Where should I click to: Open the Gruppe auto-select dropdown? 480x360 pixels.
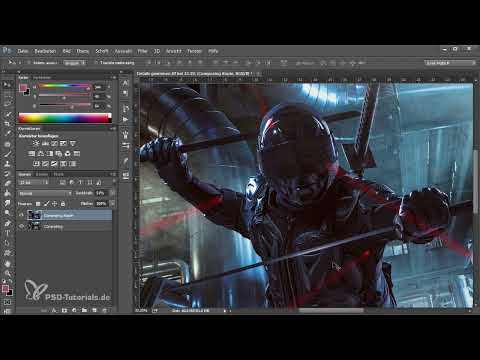coord(75,63)
